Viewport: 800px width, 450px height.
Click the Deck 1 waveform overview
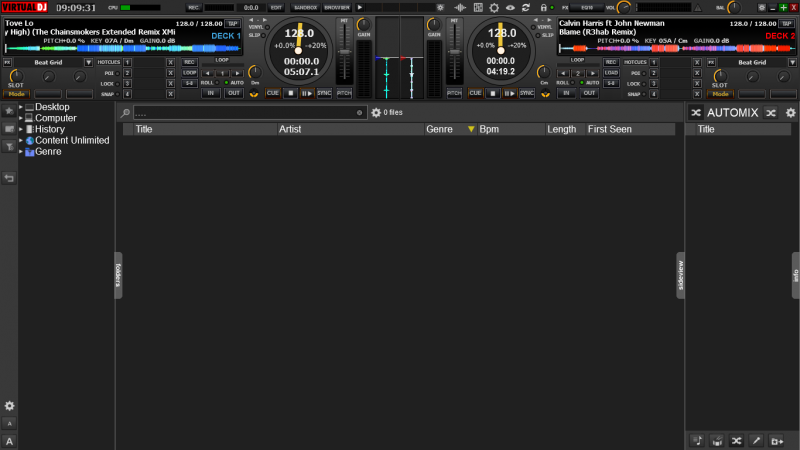click(122, 48)
